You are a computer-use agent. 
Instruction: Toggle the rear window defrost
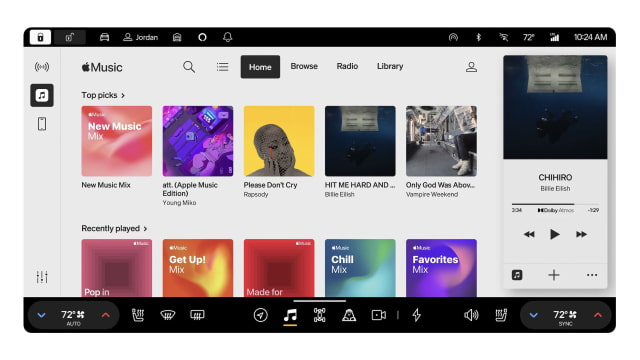pos(197,315)
